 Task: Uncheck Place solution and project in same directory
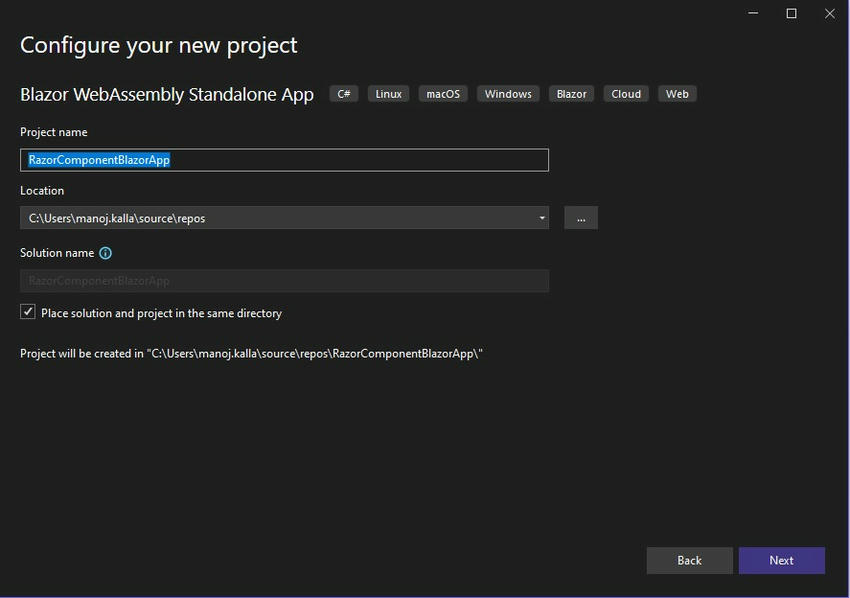coord(28,312)
